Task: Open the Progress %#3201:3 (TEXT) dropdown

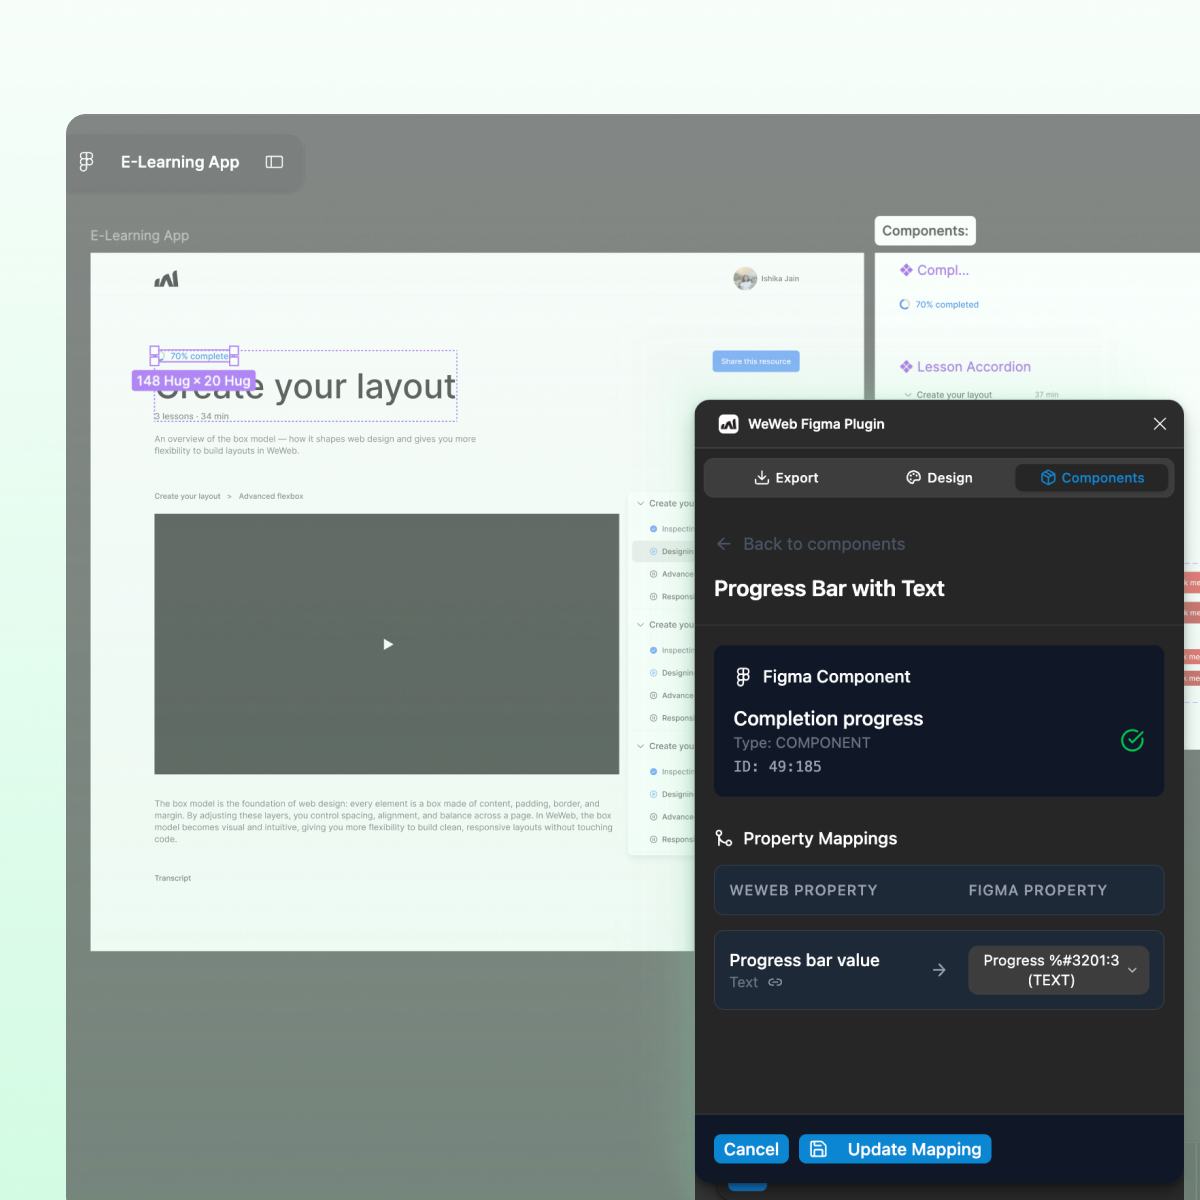Action: [1058, 970]
